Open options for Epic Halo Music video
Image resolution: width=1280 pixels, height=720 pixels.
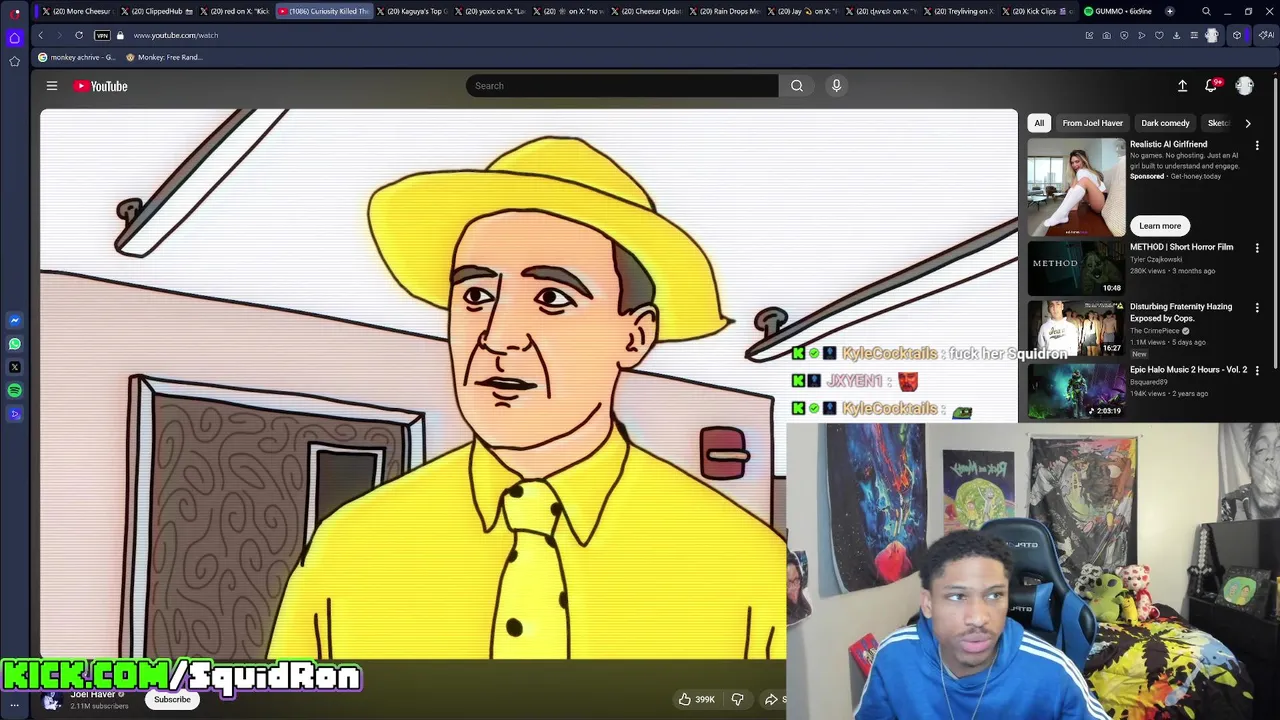click(1257, 371)
